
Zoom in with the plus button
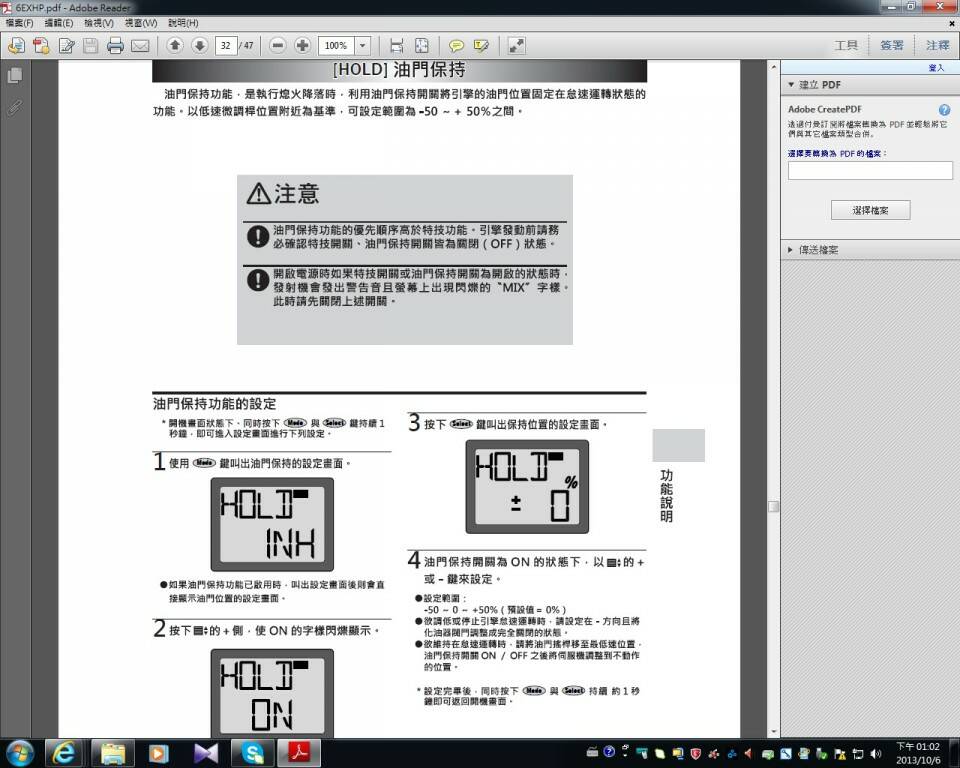302,45
